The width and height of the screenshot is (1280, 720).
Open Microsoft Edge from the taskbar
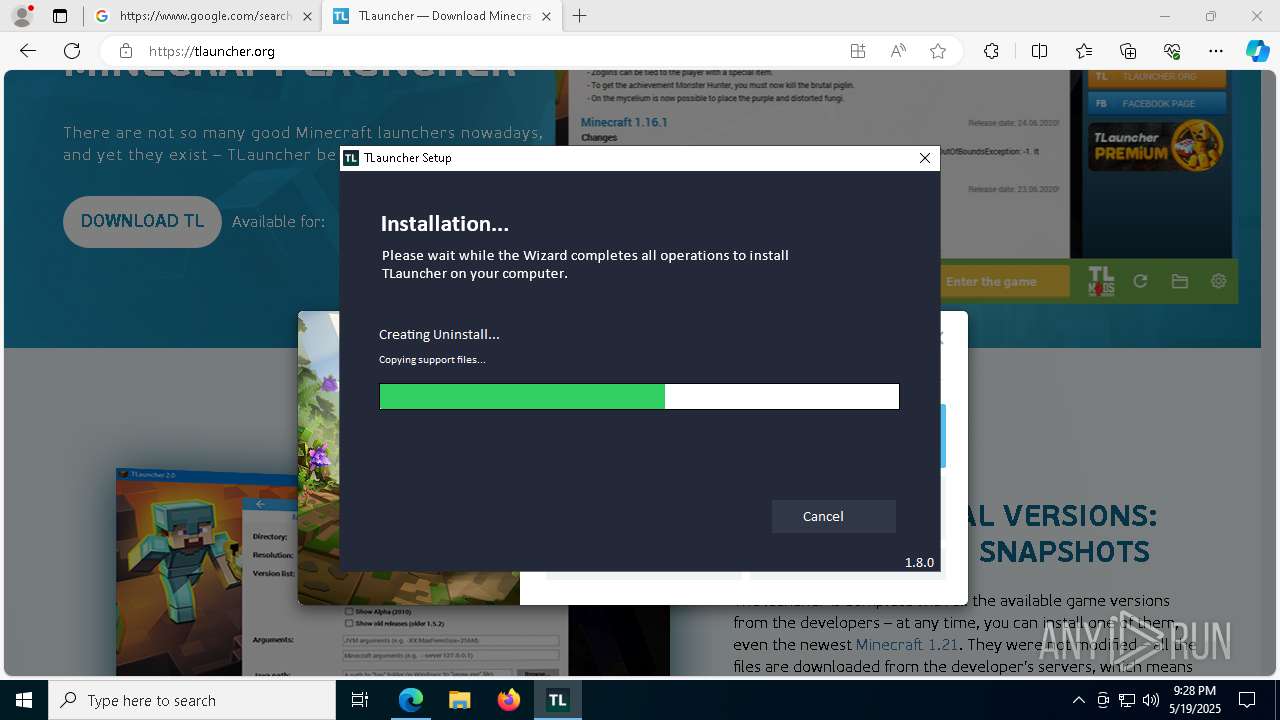[411, 700]
